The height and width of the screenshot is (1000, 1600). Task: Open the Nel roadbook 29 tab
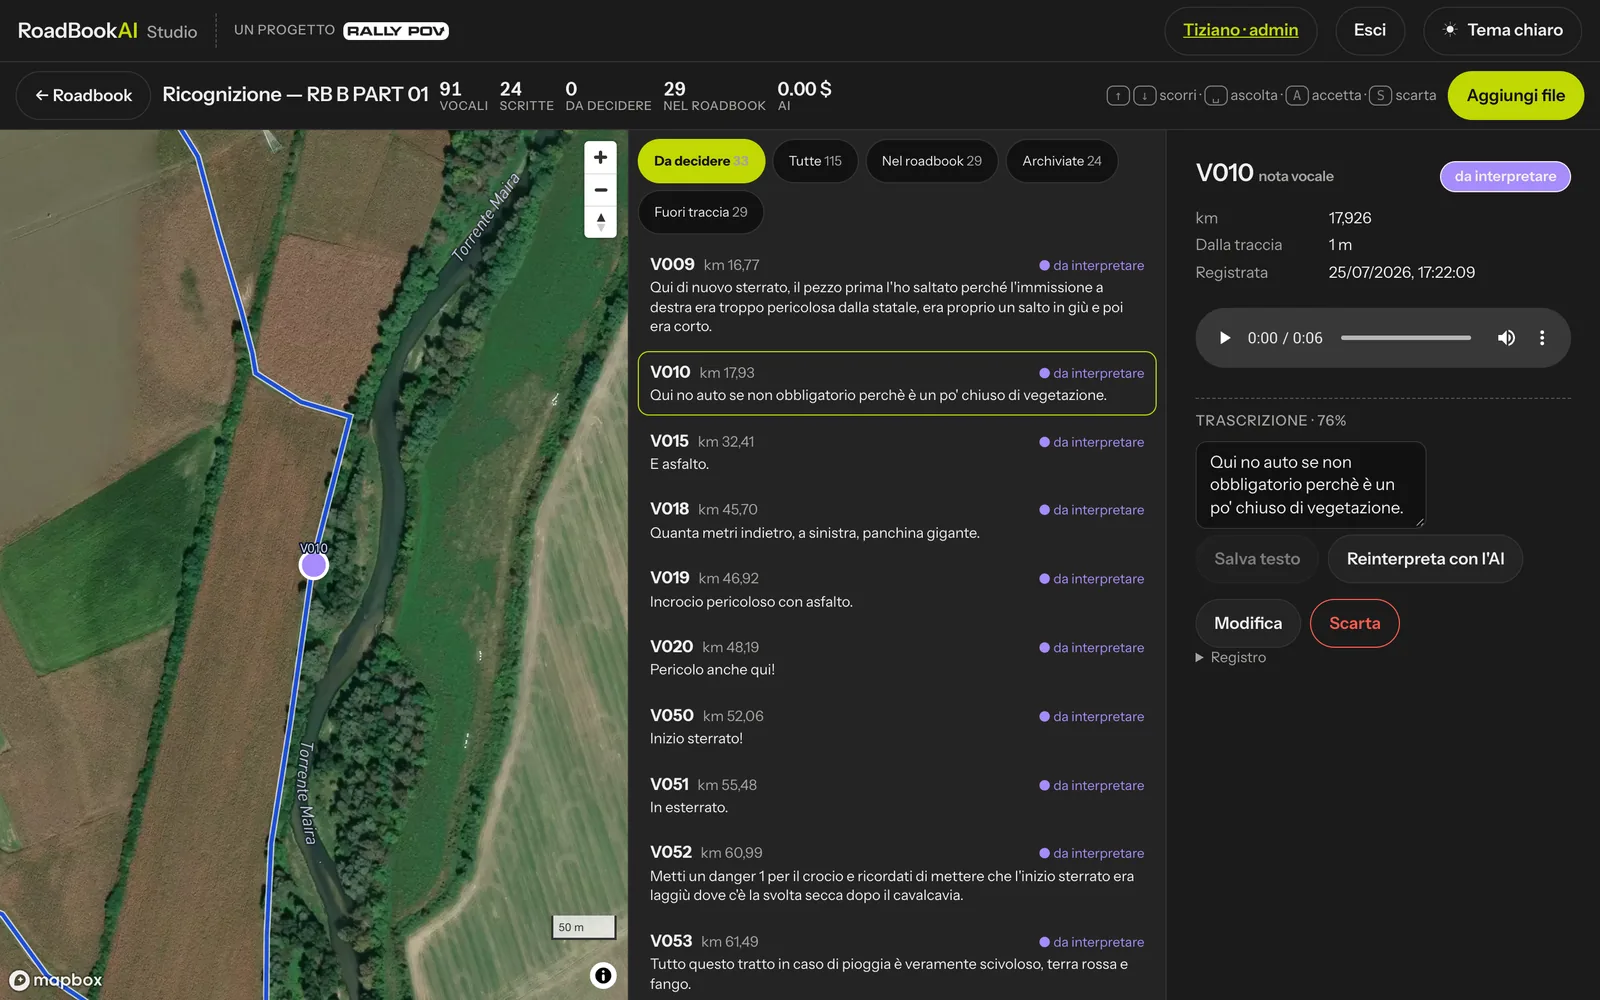[932, 161]
